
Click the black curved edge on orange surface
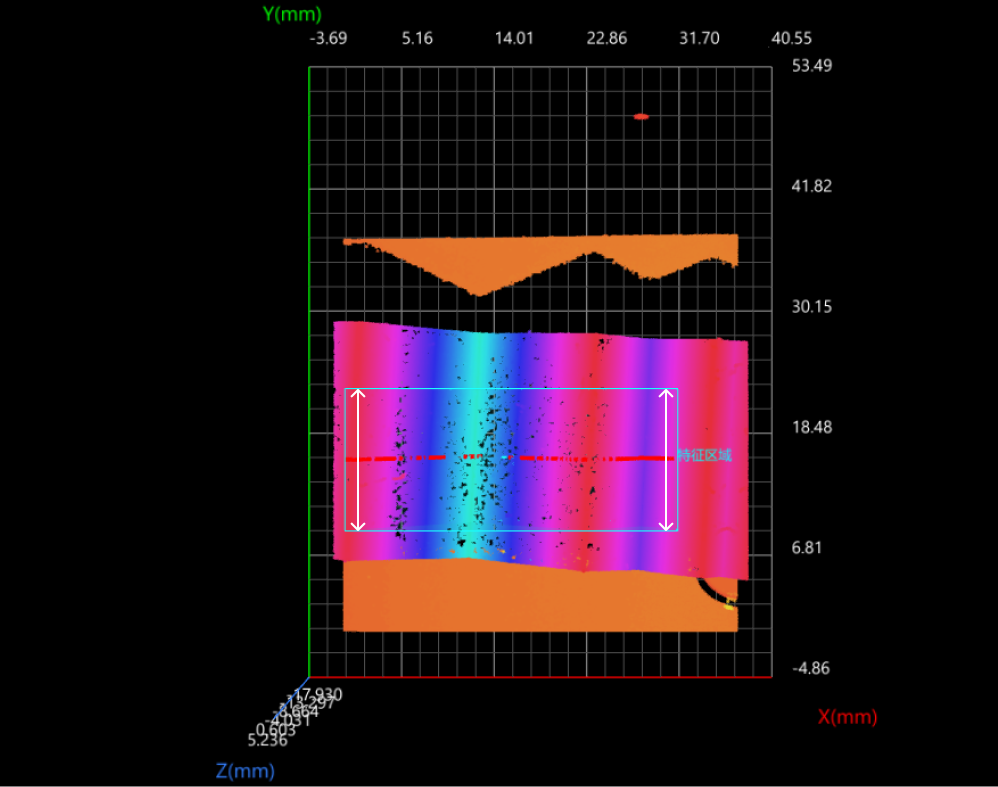point(714,592)
